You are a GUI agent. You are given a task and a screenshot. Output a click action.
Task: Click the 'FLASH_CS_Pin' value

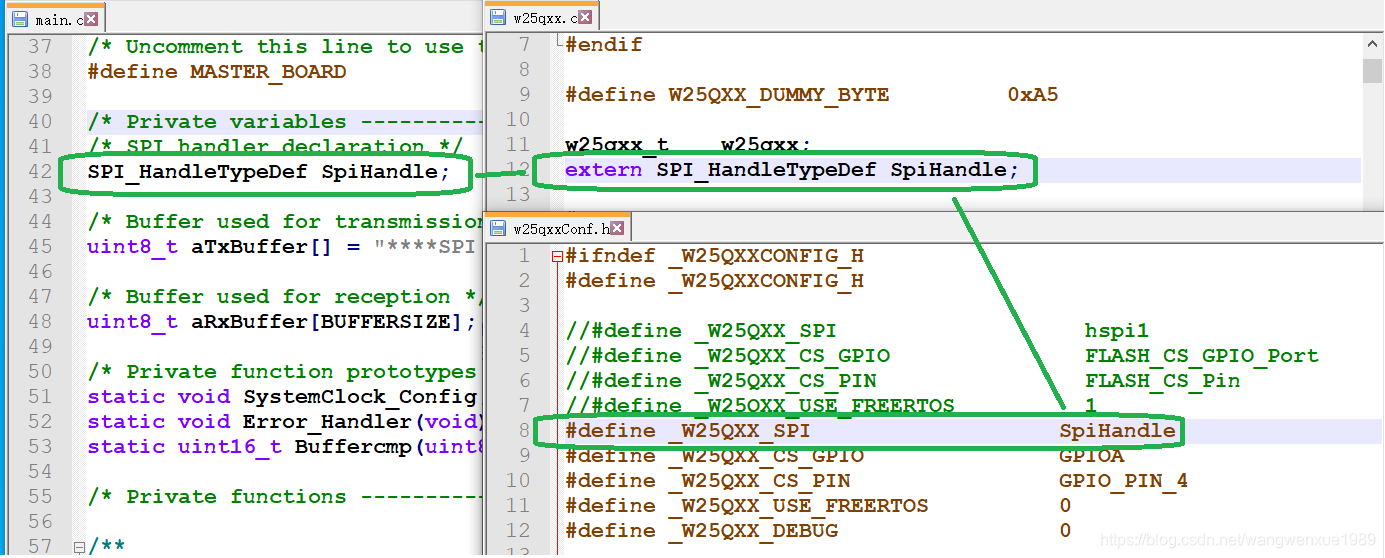1163,381
